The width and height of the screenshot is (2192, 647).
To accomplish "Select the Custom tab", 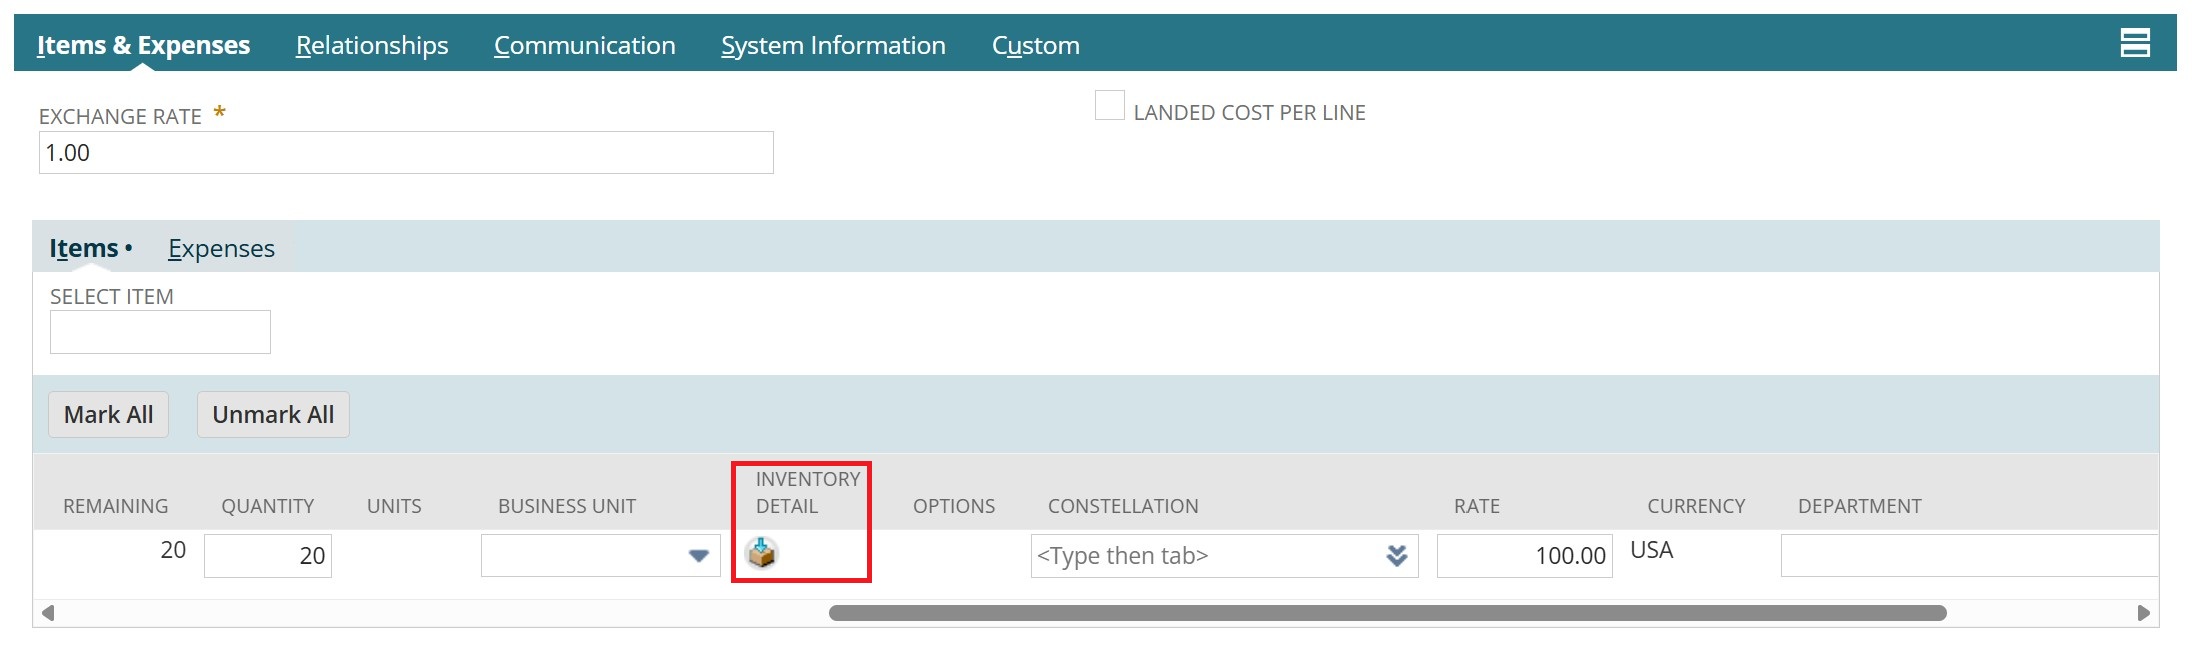I will (1035, 45).
